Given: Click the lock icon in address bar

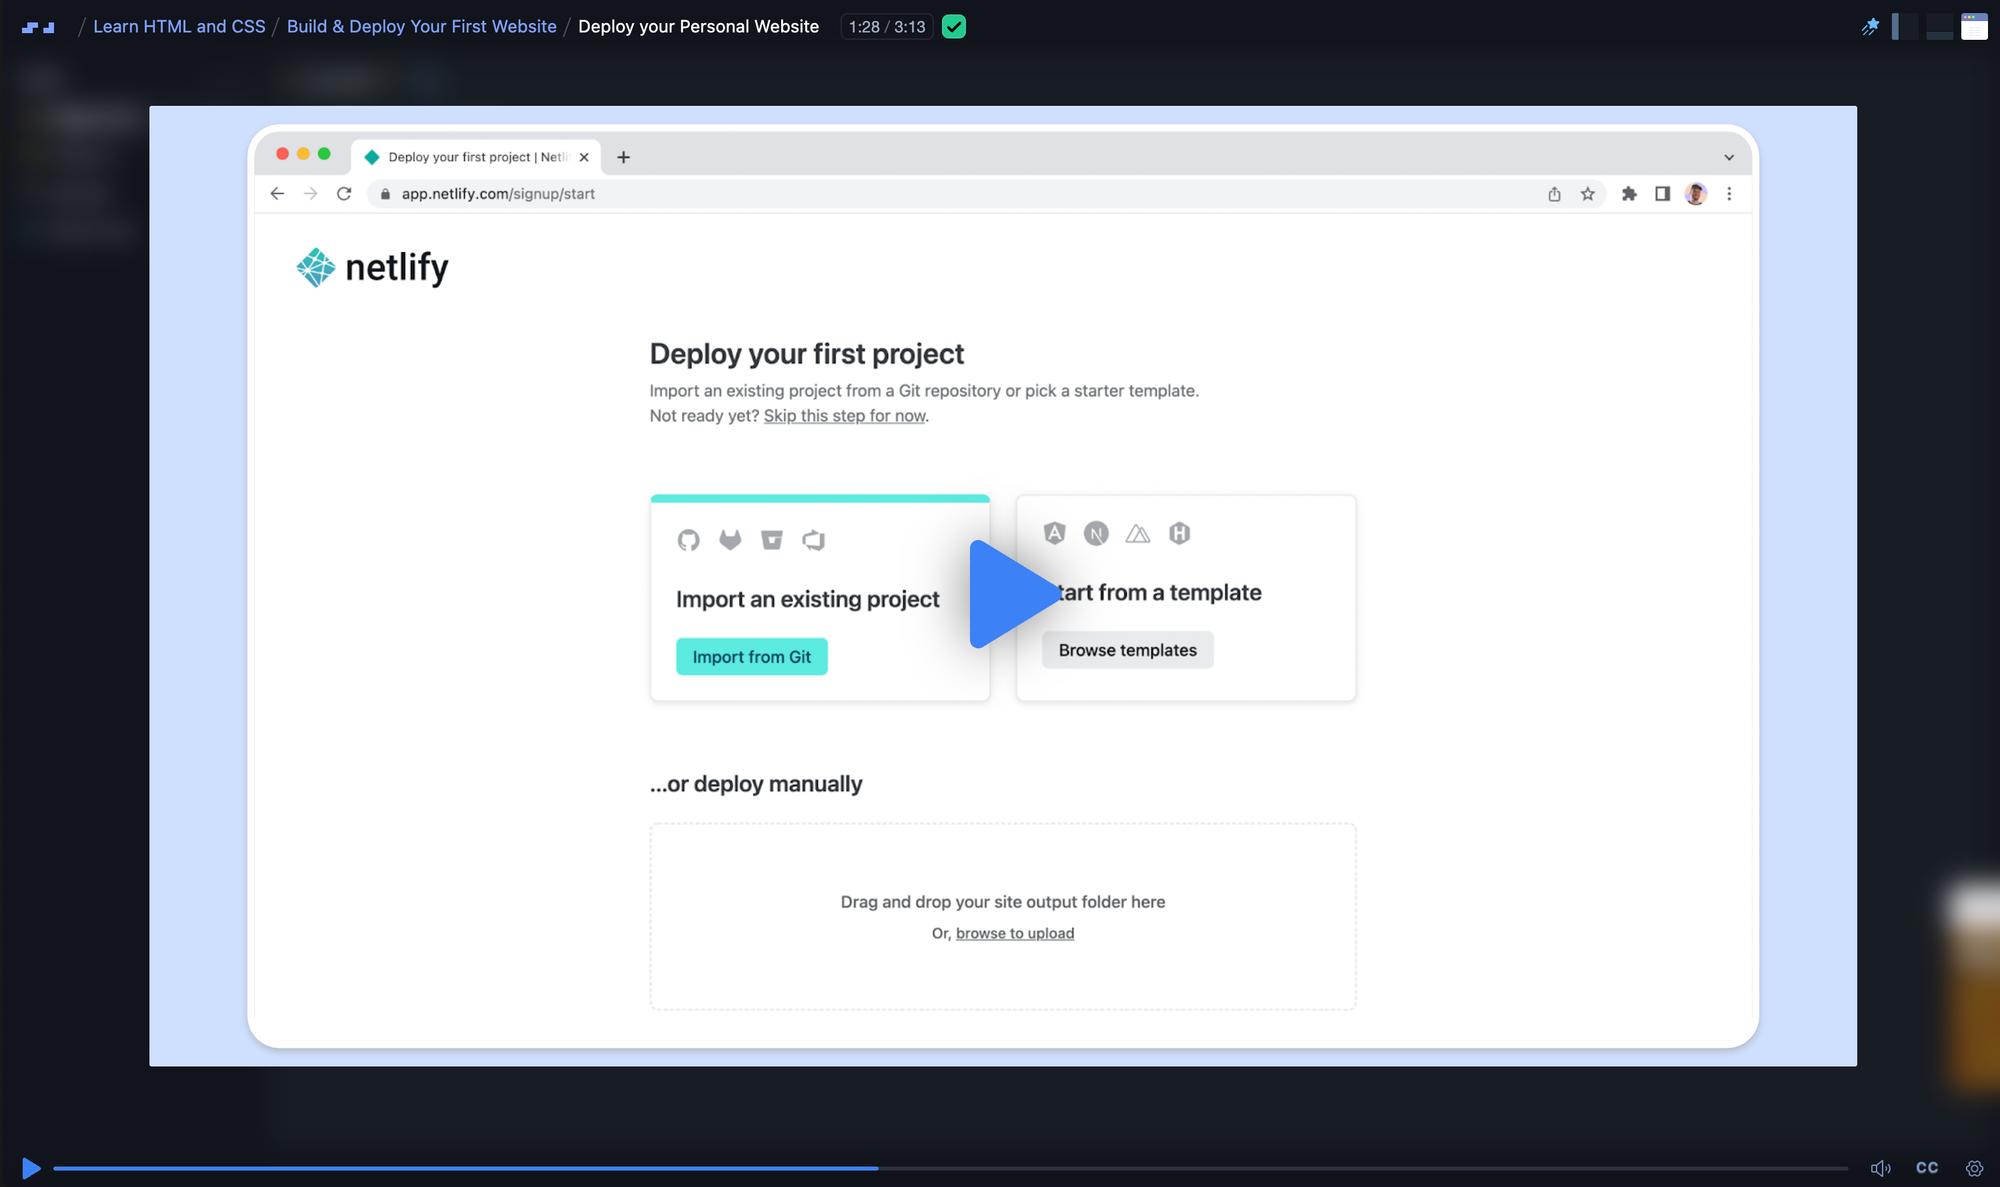Looking at the screenshot, I should coord(385,194).
